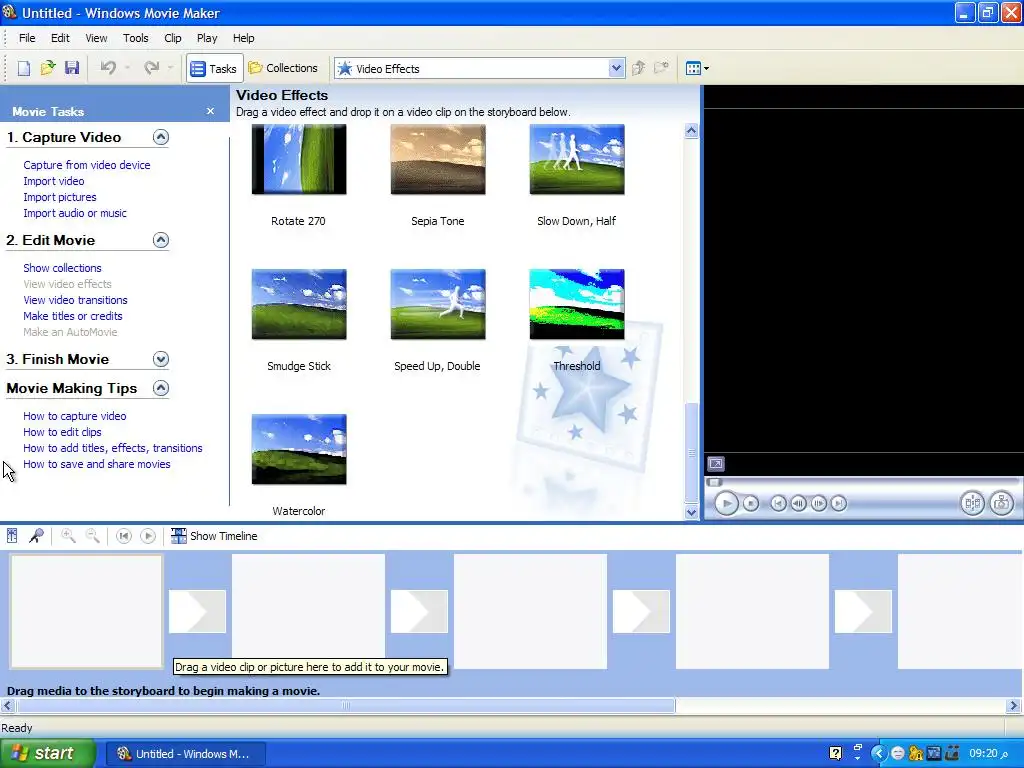Viewport: 1024px width, 768px height.
Task: Click the New Project toolbar icon
Action: pyautogui.click(x=24, y=68)
